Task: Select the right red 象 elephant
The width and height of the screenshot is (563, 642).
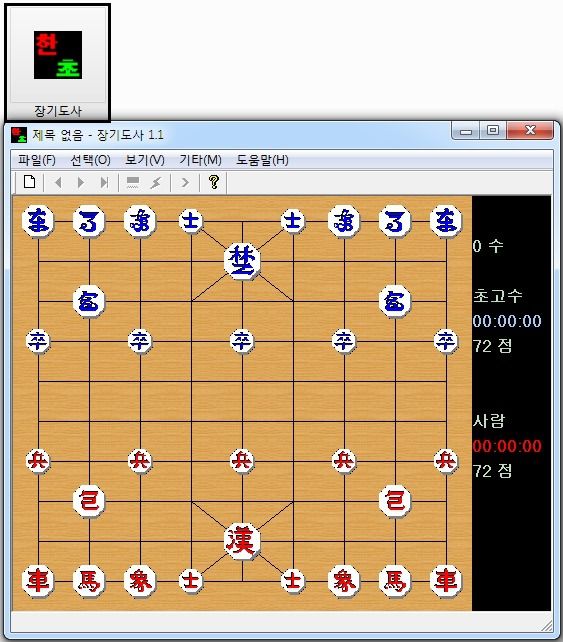Action: click(344, 581)
